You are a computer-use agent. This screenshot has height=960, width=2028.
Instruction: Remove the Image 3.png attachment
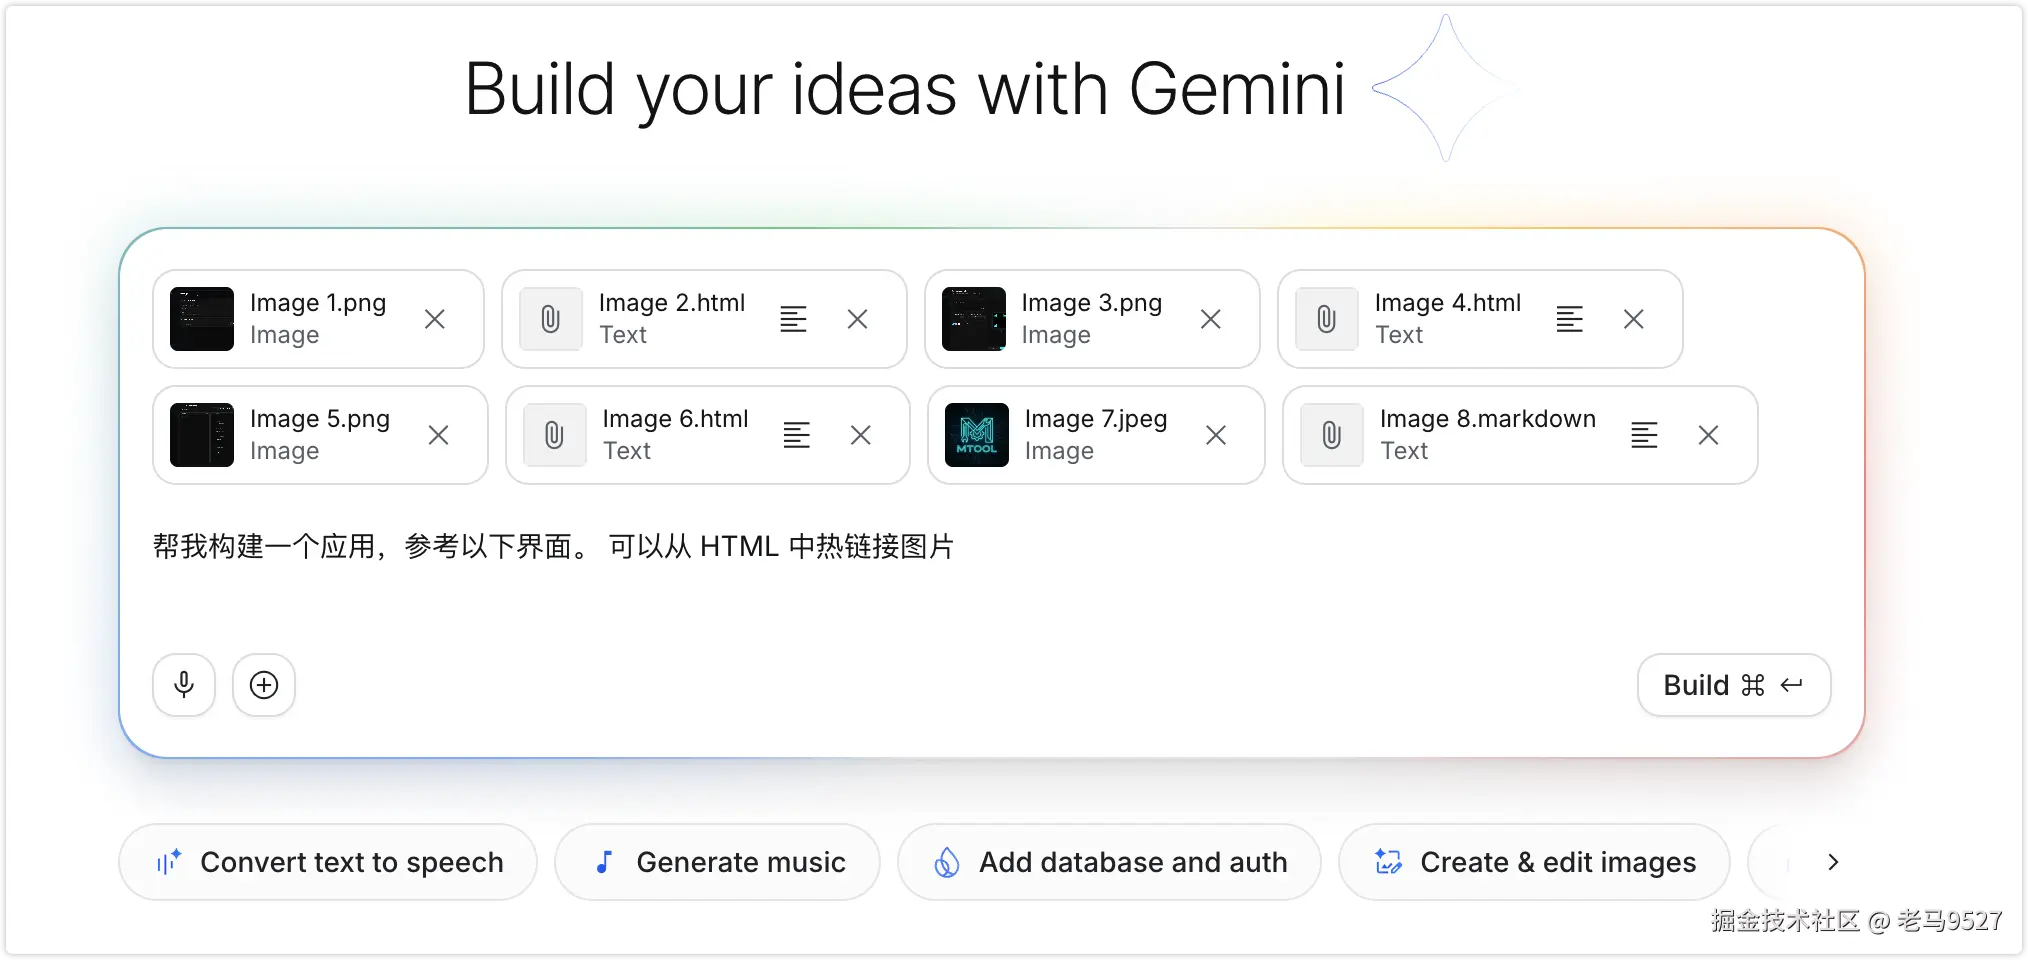pos(1211,319)
